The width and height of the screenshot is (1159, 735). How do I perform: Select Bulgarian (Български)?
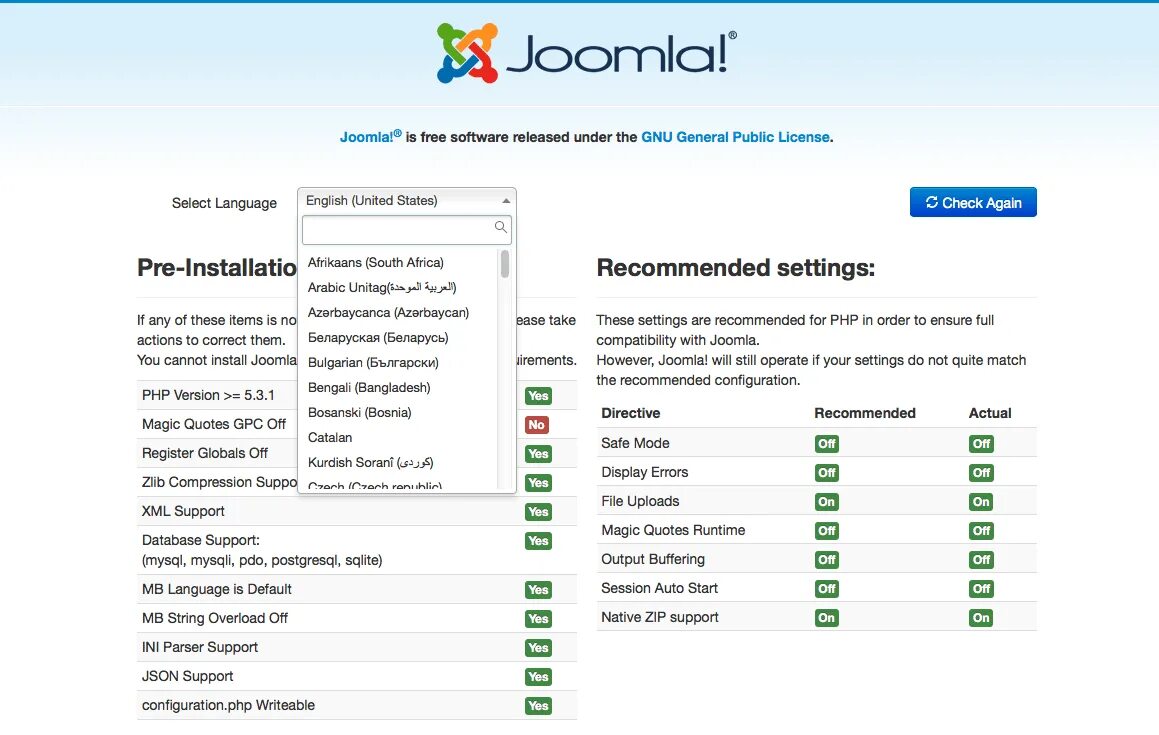tap(373, 362)
